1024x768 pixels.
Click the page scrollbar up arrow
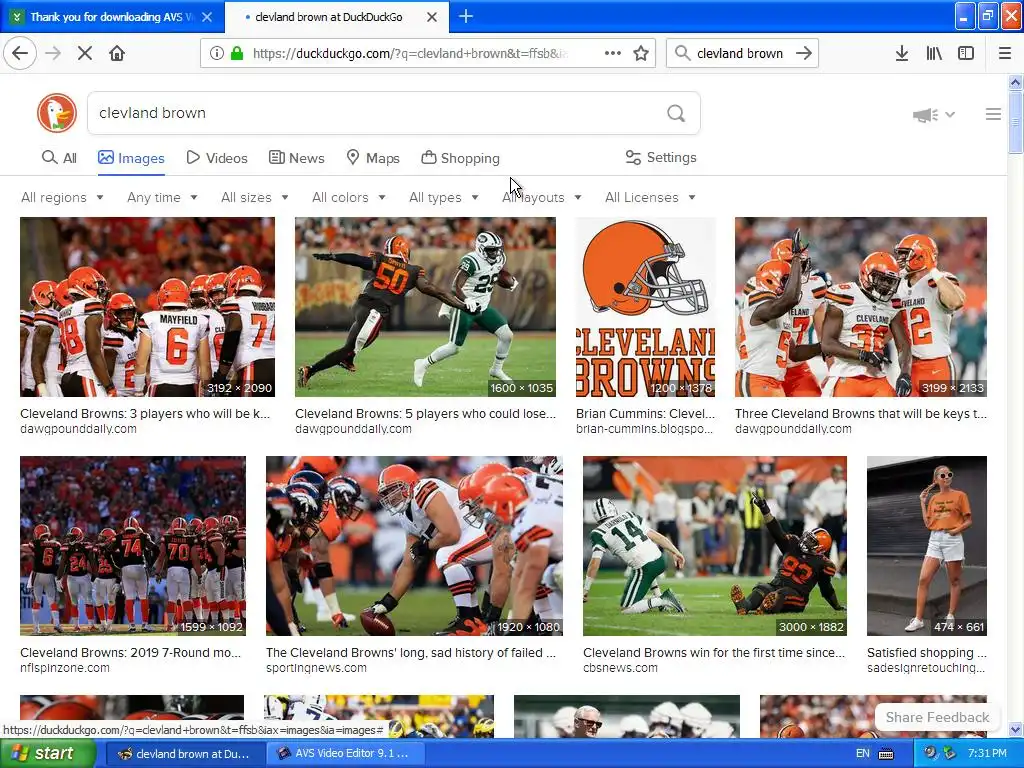click(x=1015, y=82)
